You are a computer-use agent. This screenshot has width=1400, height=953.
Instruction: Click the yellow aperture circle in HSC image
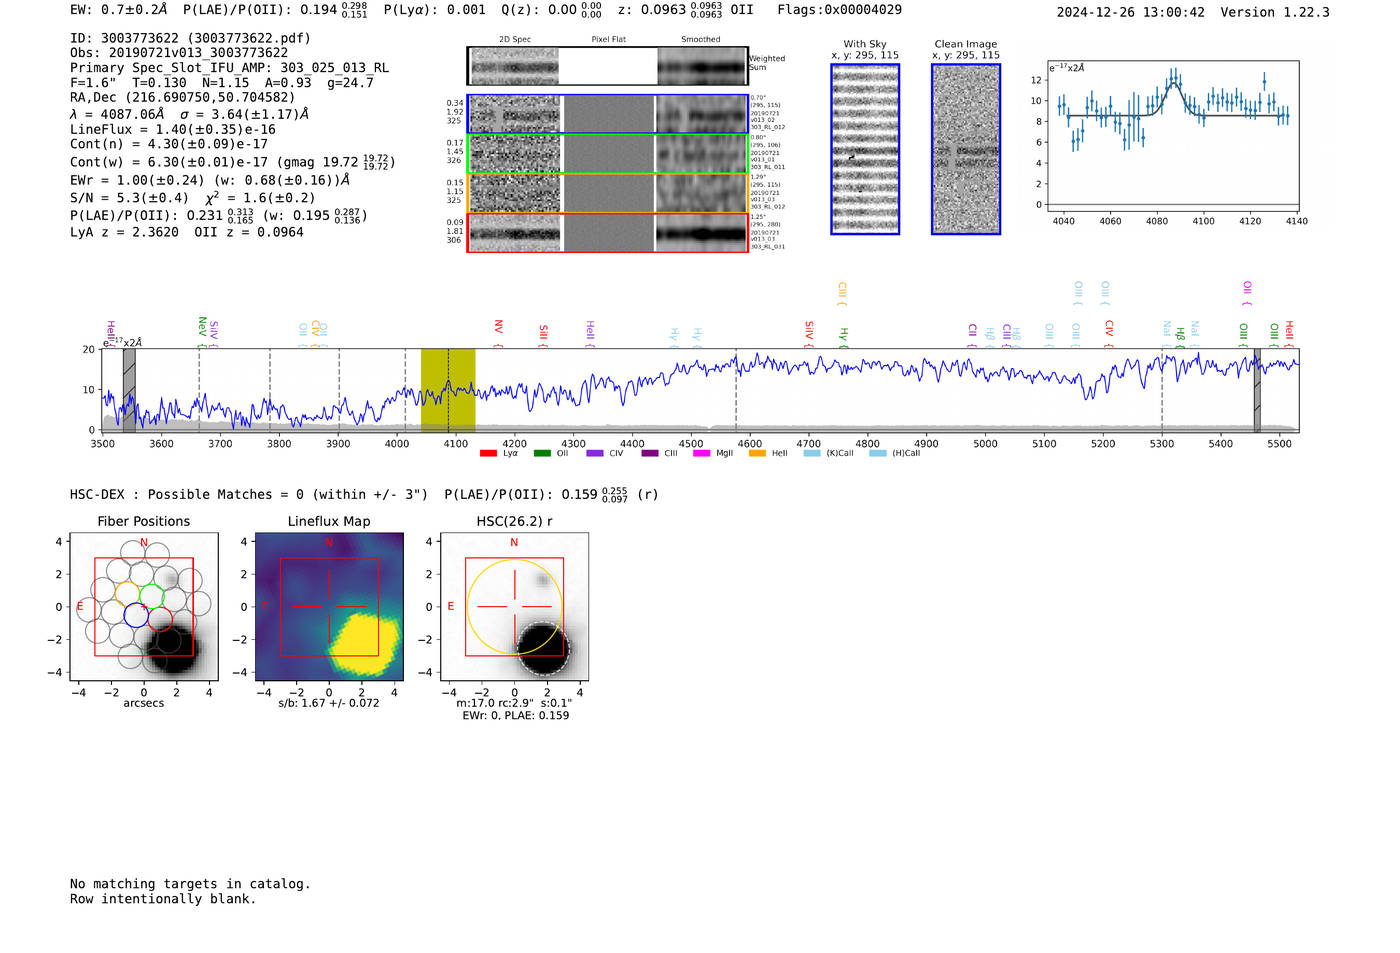pos(515,607)
